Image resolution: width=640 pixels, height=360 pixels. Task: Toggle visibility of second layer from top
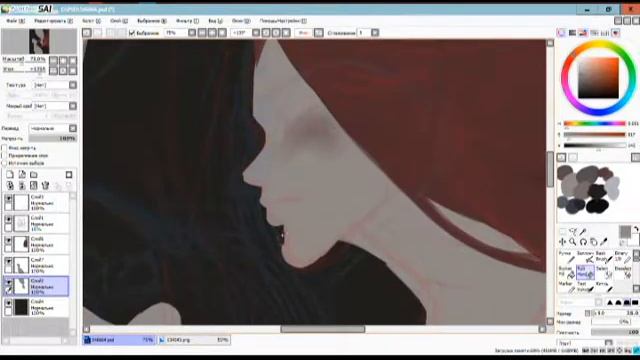[x=8, y=219]
